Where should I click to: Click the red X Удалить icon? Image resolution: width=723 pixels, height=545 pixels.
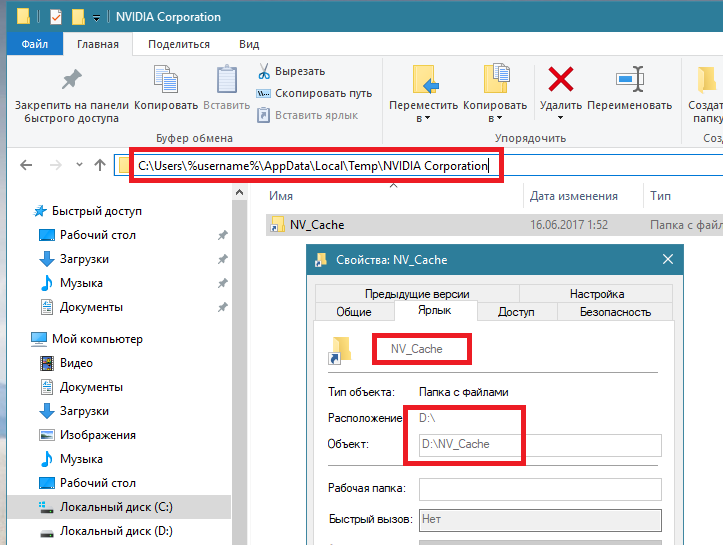(561, 79)
